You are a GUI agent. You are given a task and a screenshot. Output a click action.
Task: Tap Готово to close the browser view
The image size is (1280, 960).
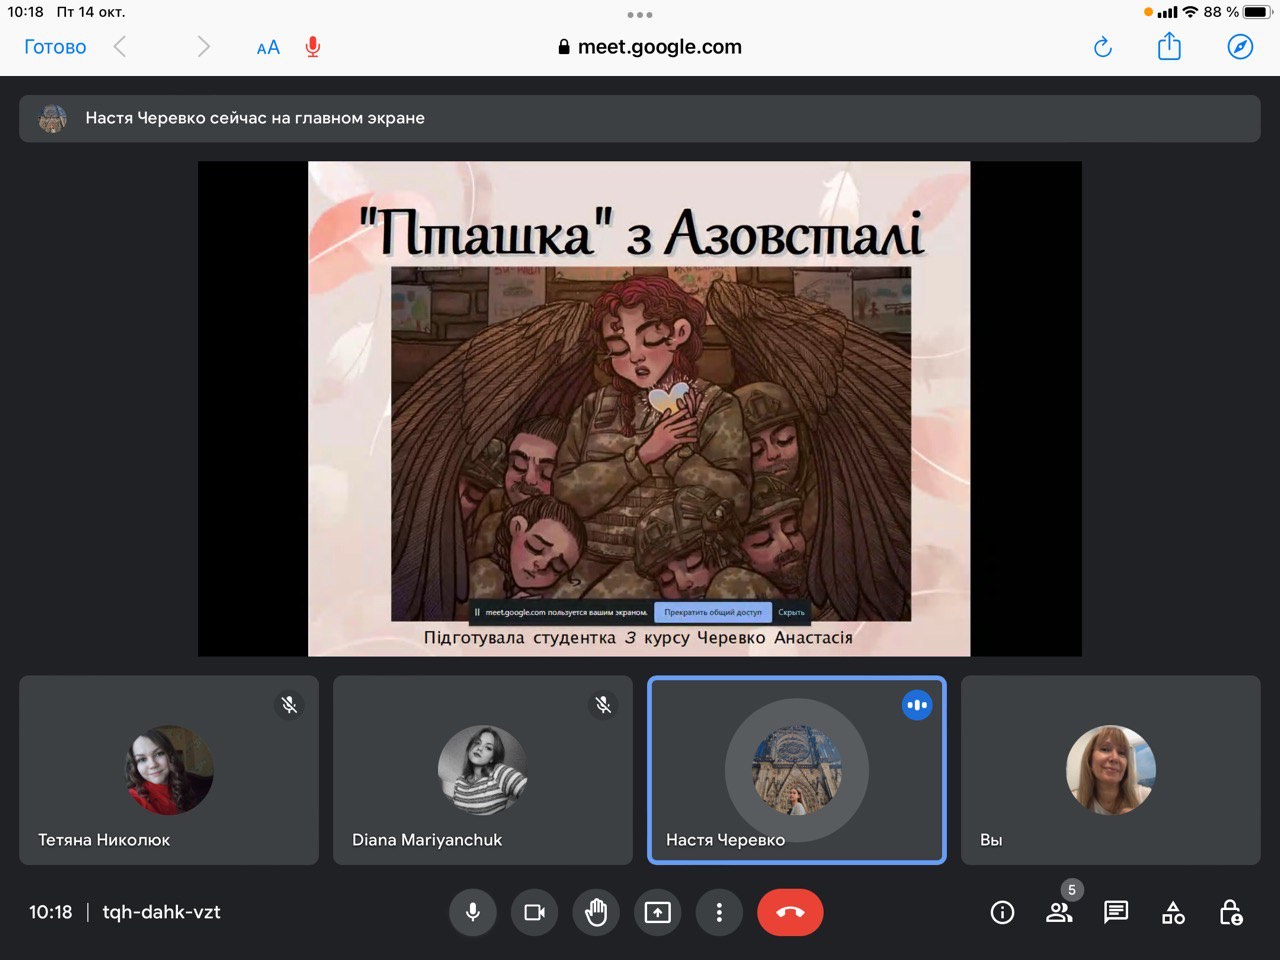[55, 47]
